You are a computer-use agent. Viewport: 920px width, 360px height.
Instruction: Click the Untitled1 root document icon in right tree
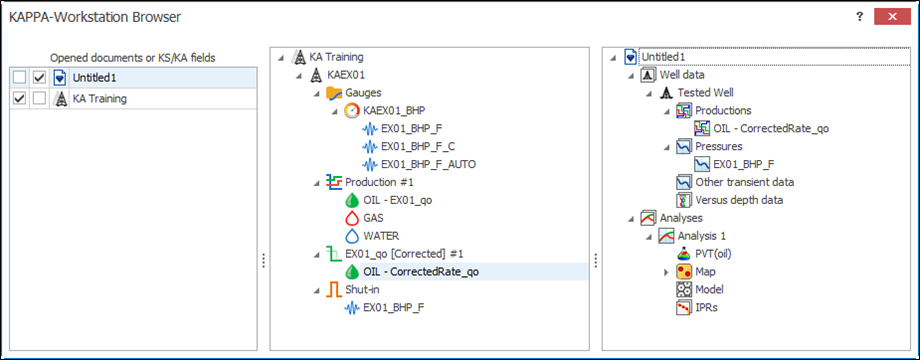(x=631, y=57)
